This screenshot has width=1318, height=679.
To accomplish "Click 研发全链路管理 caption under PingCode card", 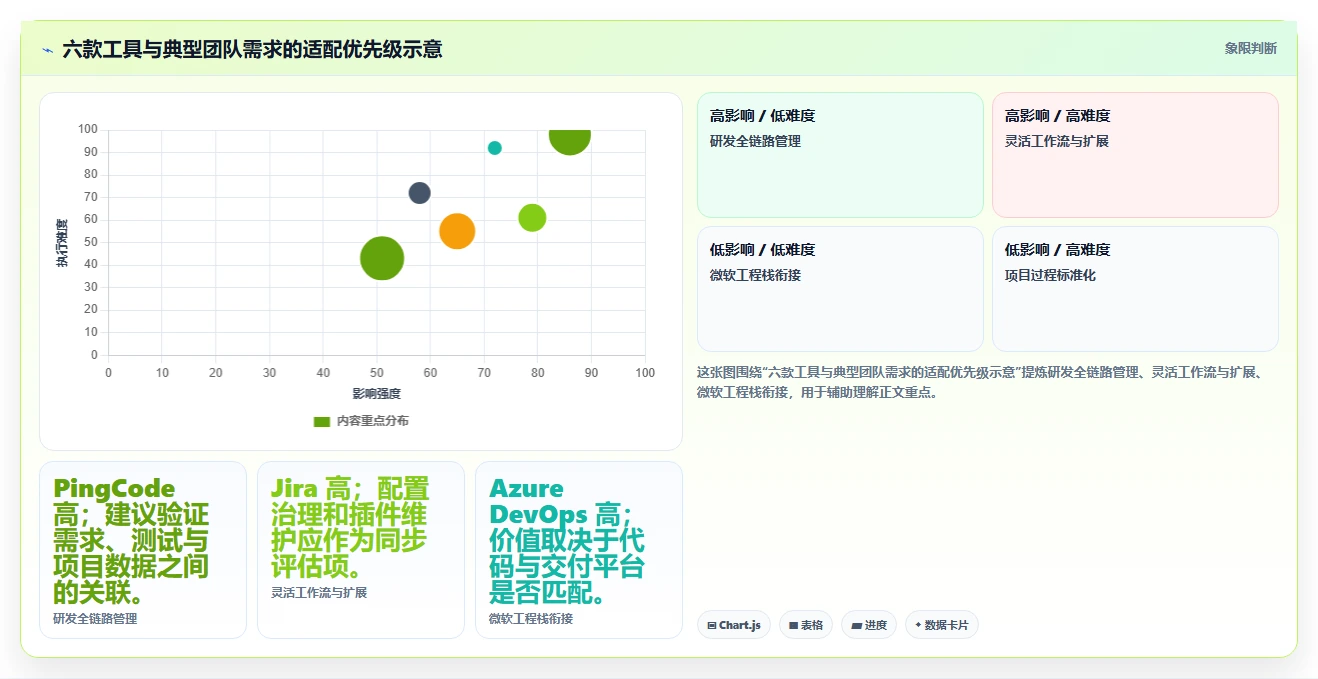I will tap(95, 619).
